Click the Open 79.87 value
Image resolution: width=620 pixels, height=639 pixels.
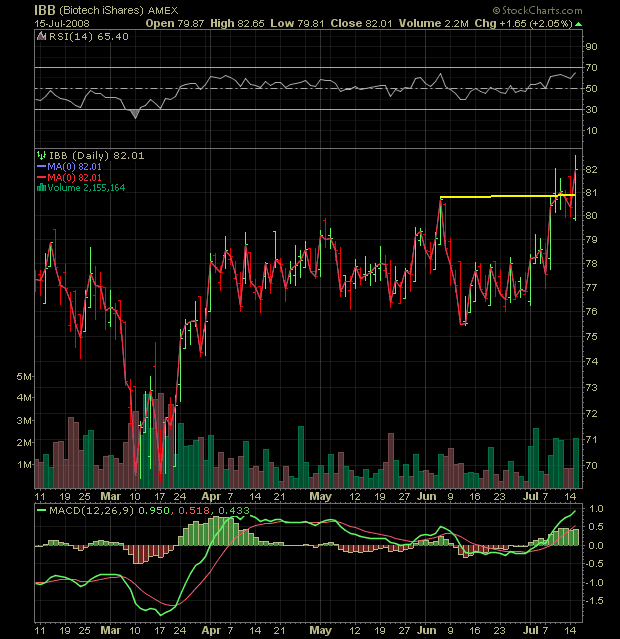(x=174, y=23)
